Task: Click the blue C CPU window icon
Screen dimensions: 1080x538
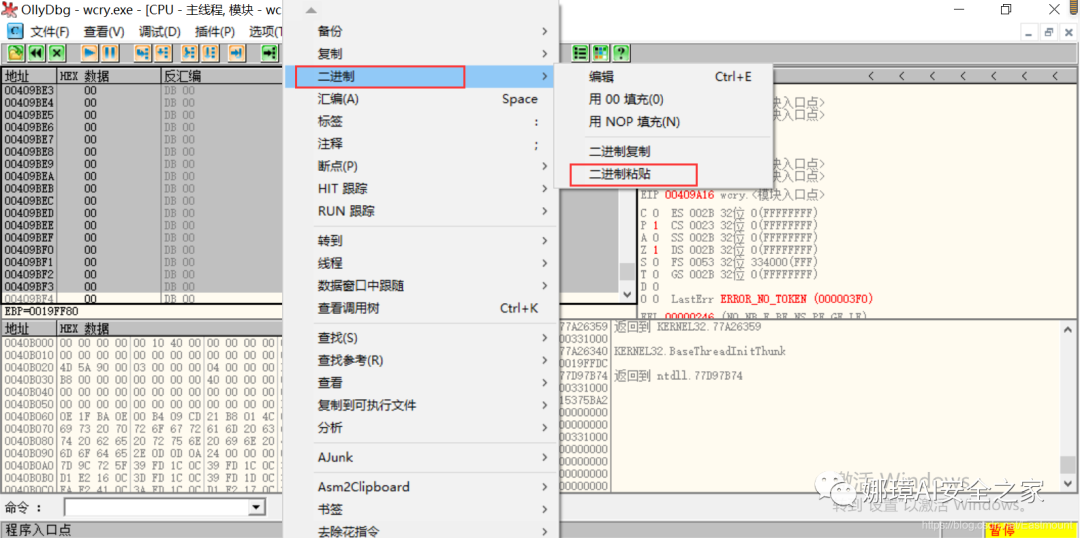Action: click(x=14, y=32)
